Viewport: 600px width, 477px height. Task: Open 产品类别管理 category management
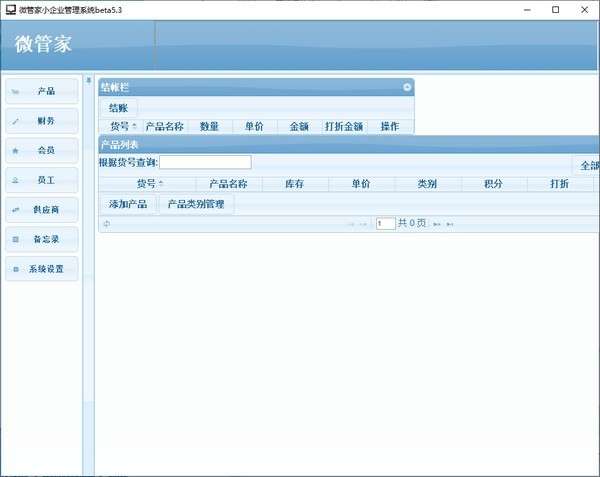(x=196, y=204)
